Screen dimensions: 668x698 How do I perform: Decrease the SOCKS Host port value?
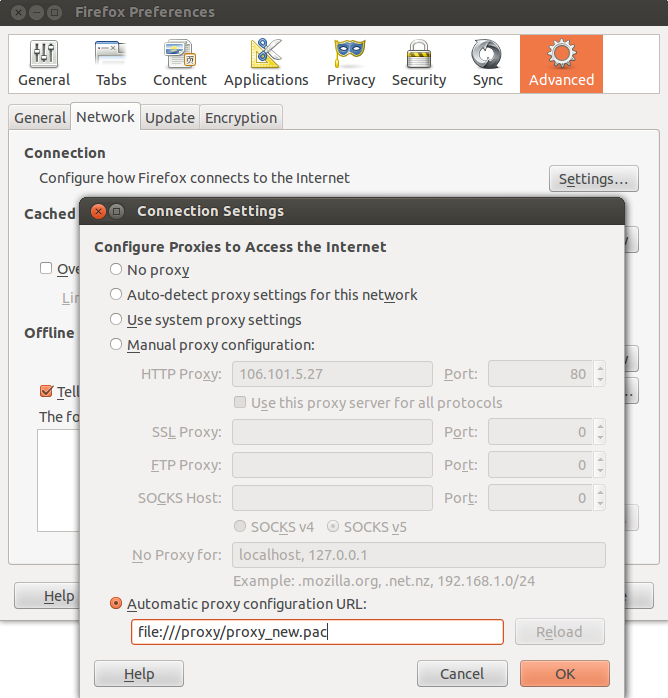(x=600, y=503)
